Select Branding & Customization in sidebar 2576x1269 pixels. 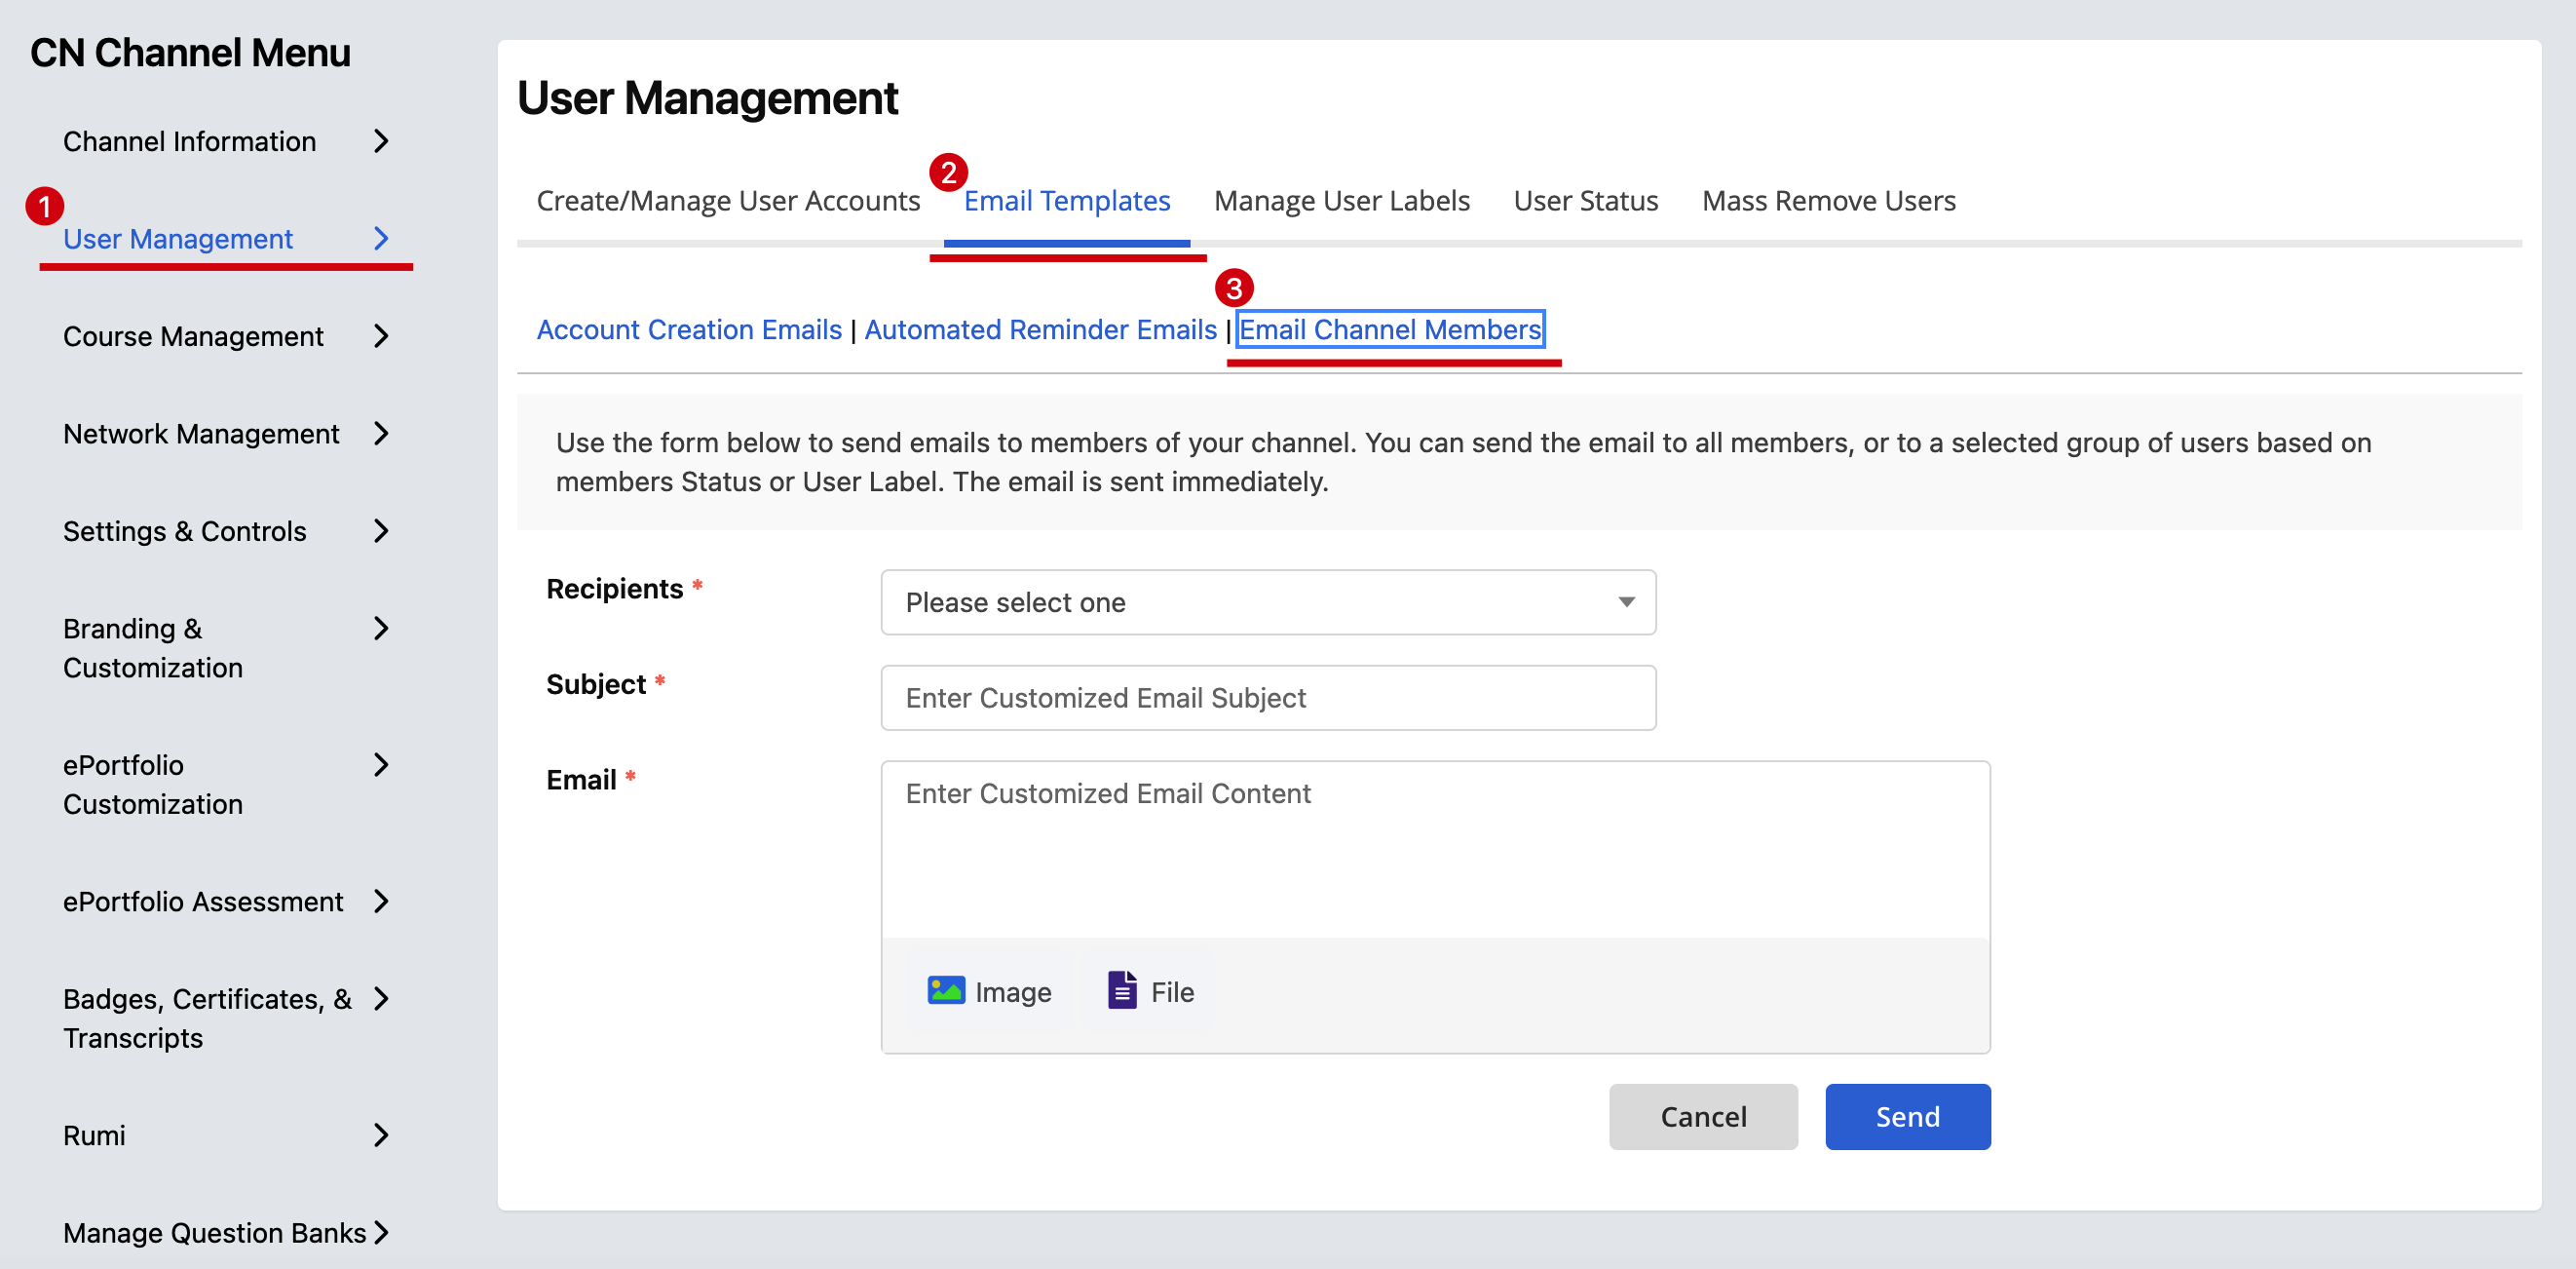[153, 648]
